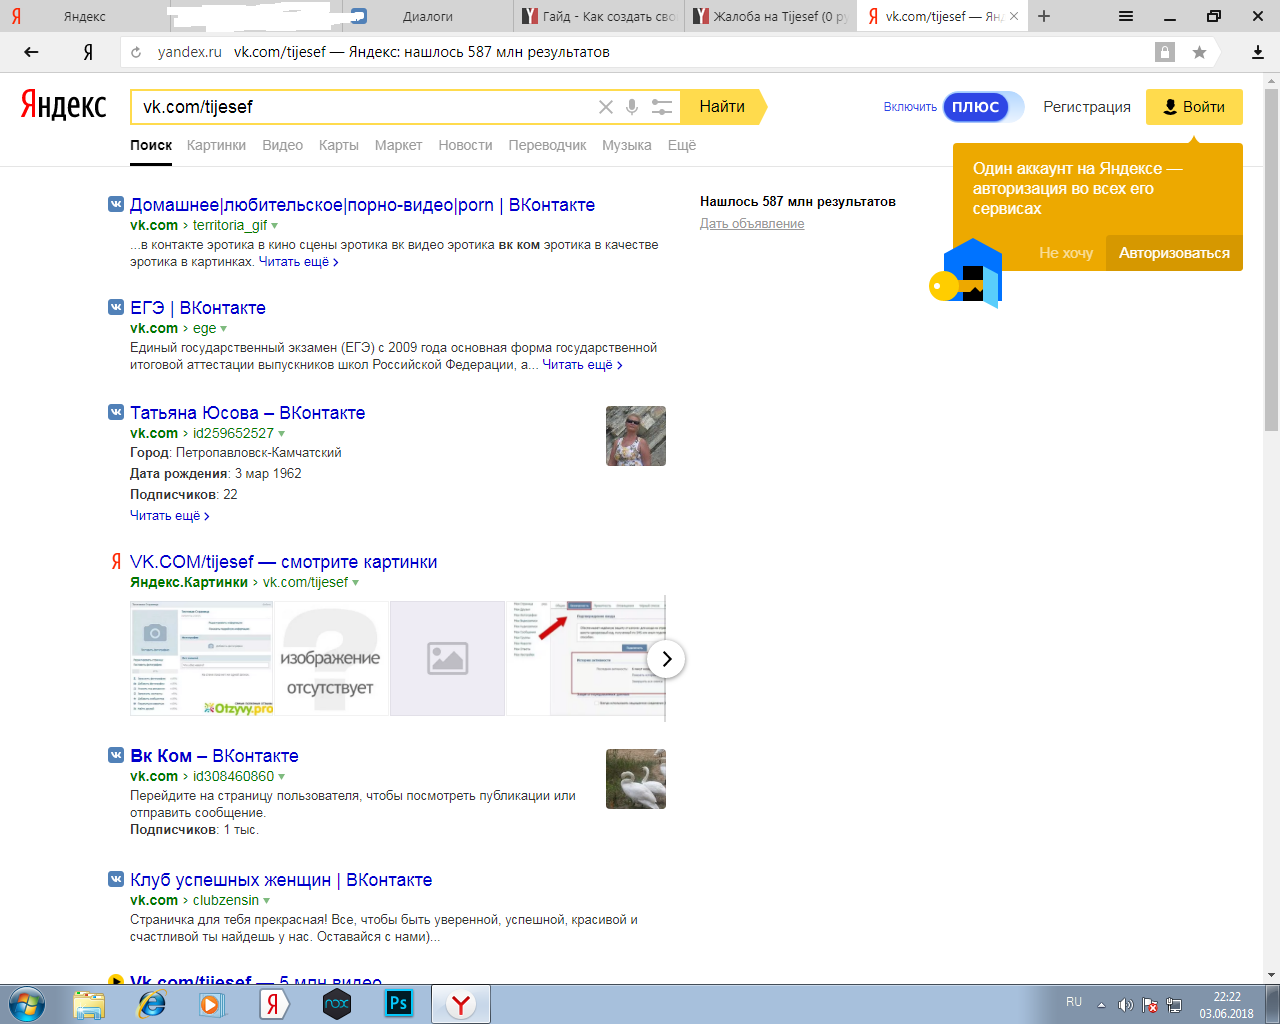1280x1024 pixels.
Task: Reload the page with the refresh icon
Action: [x=136, y=52]
